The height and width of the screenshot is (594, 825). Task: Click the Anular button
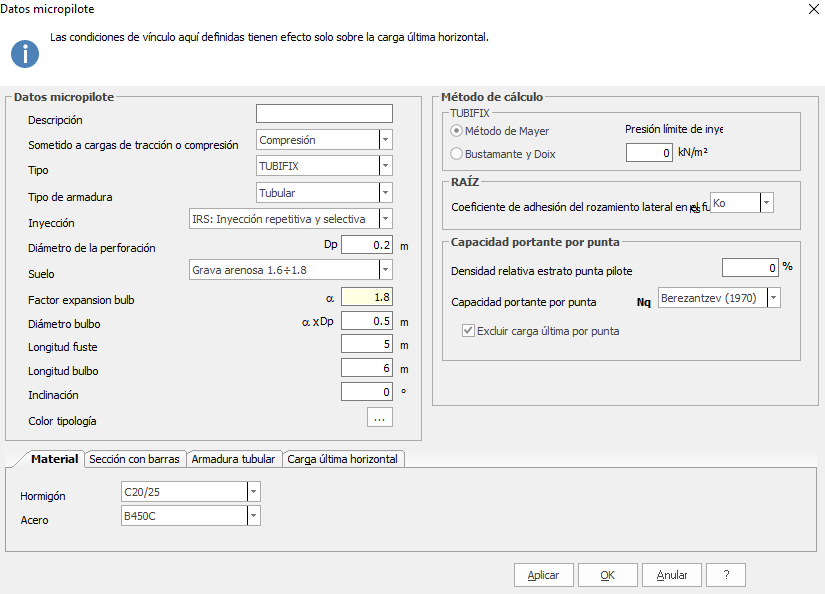[x=672, y=575]
